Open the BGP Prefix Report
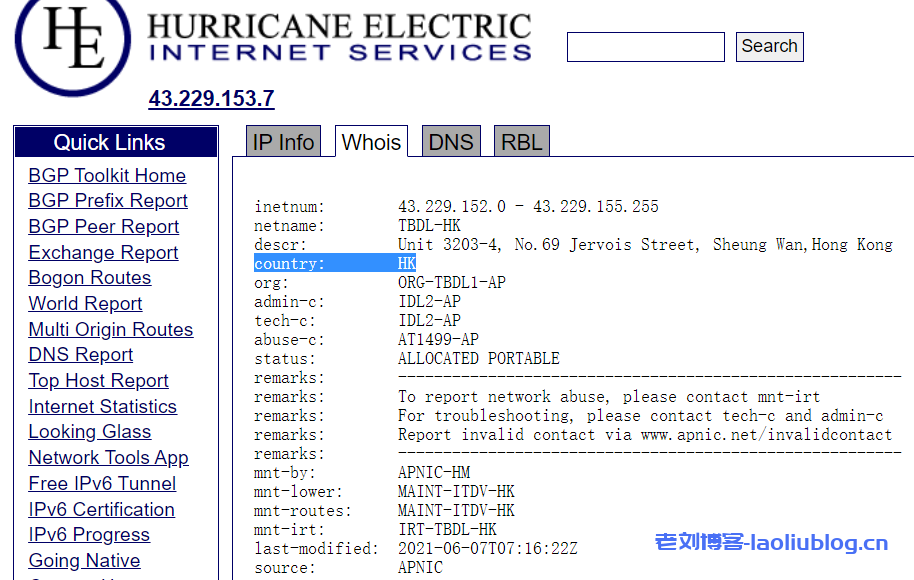This screenshot has height=580, width=914. click(107, 200)
